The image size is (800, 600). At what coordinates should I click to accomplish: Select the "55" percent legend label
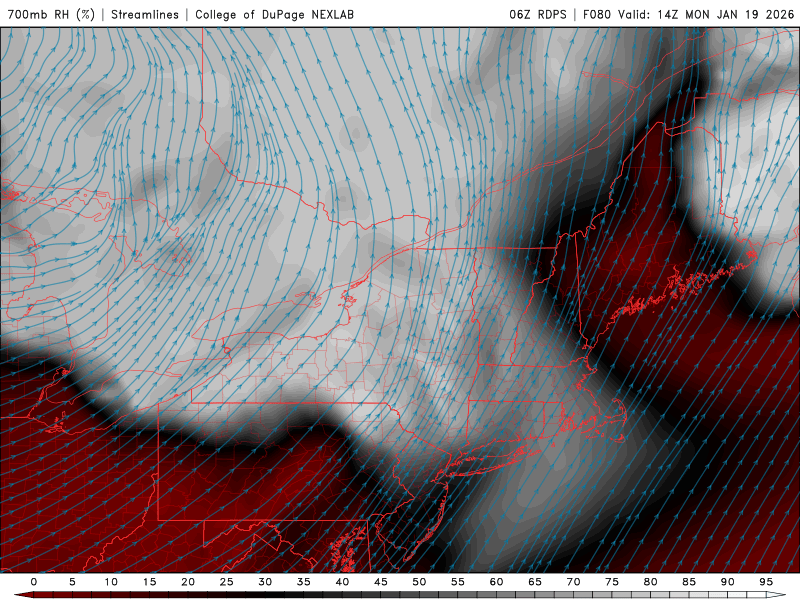[458, 582]
